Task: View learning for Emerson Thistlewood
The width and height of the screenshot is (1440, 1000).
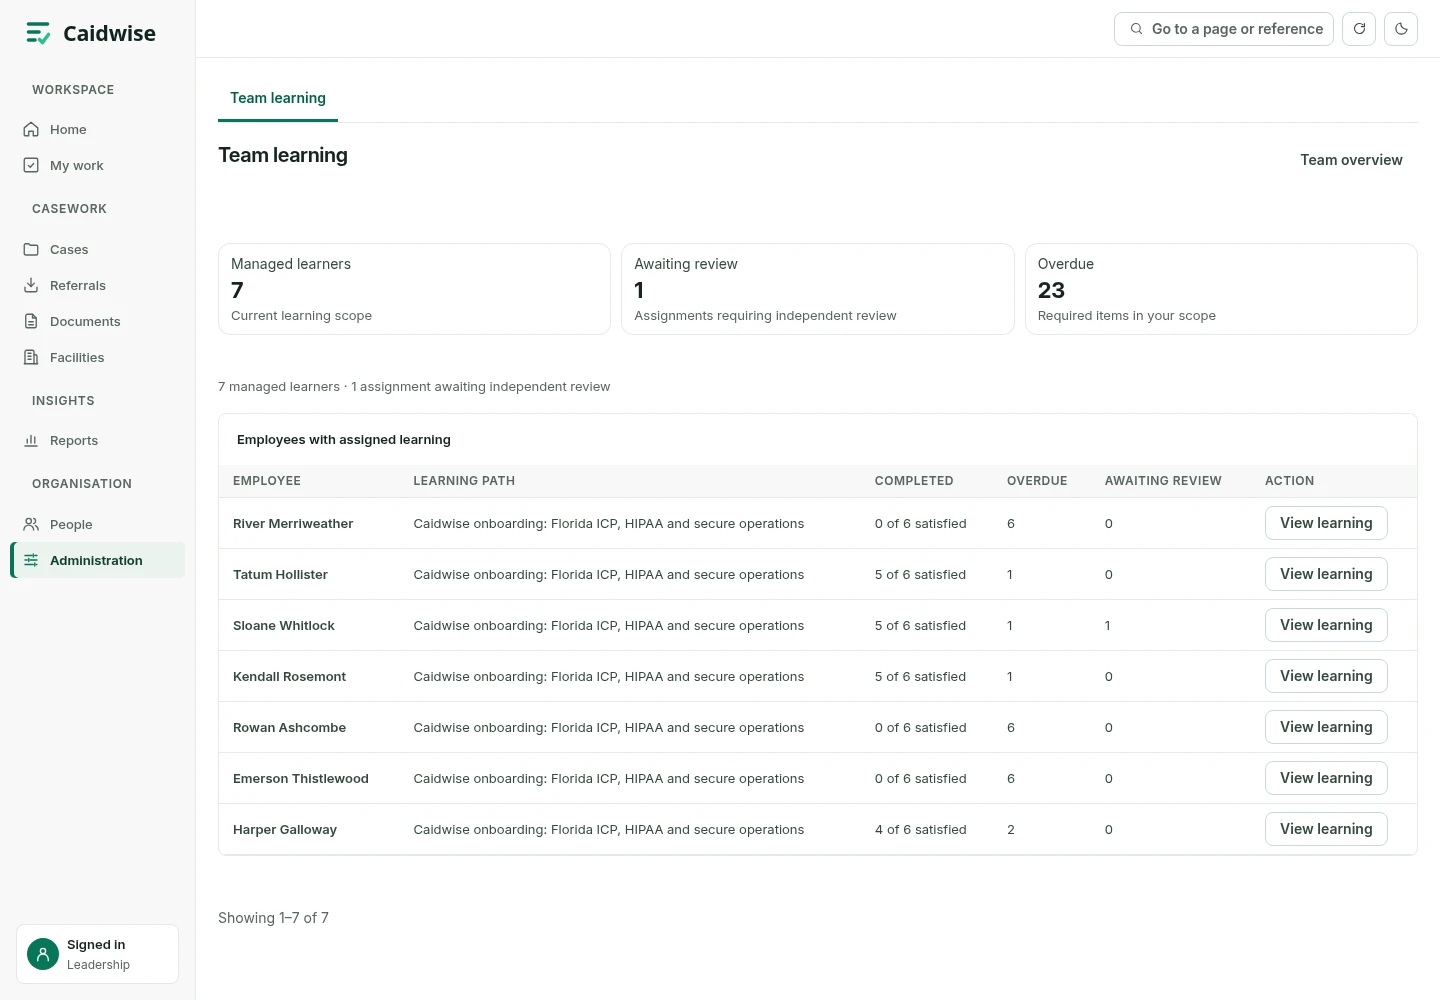Action: click(1326, 778)
